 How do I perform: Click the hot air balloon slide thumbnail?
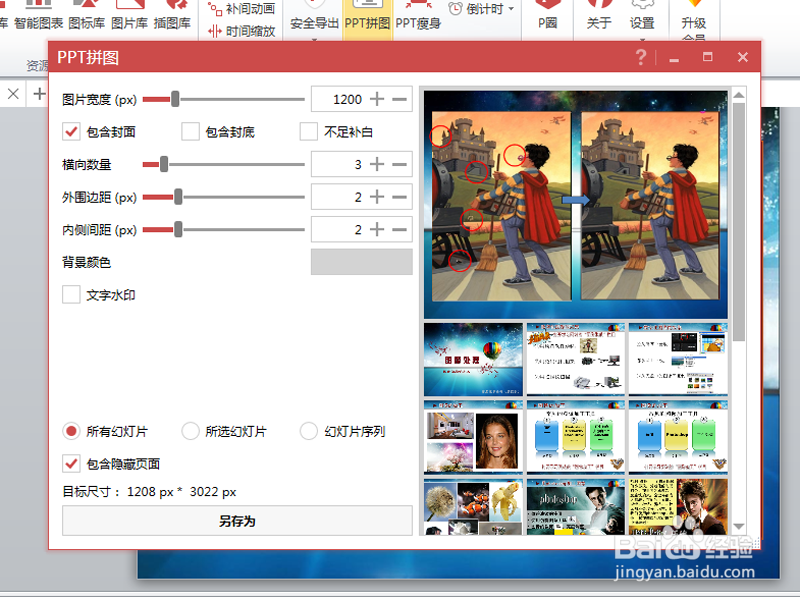tap(473, 360)
